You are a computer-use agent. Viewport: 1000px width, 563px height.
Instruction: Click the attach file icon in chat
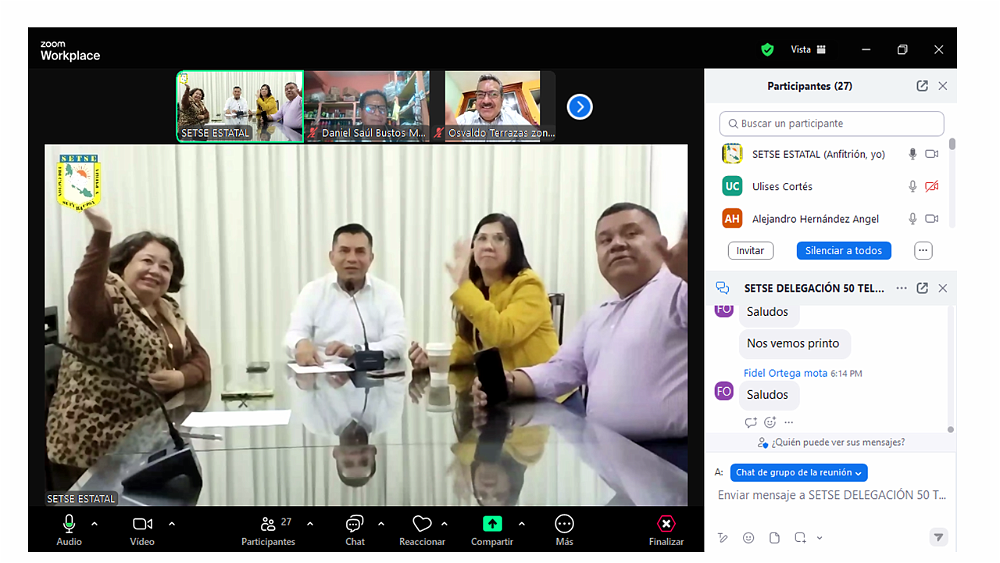pyautogui.click(x=774, y=538)
